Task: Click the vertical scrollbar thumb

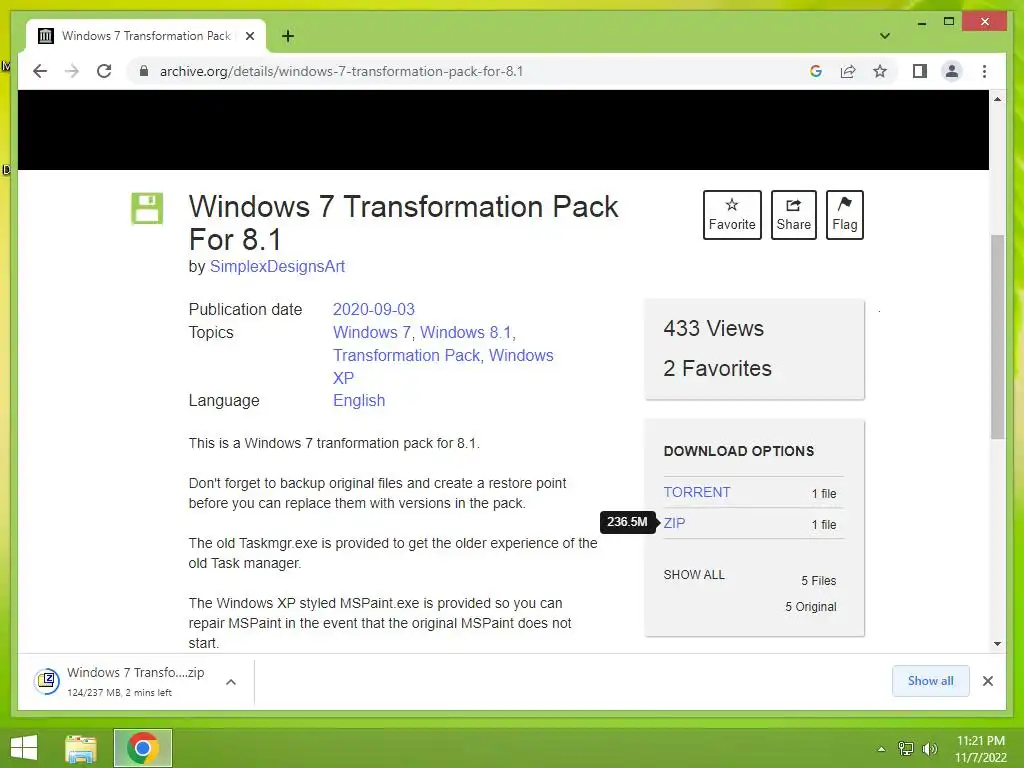Action: tap(997, 336)
